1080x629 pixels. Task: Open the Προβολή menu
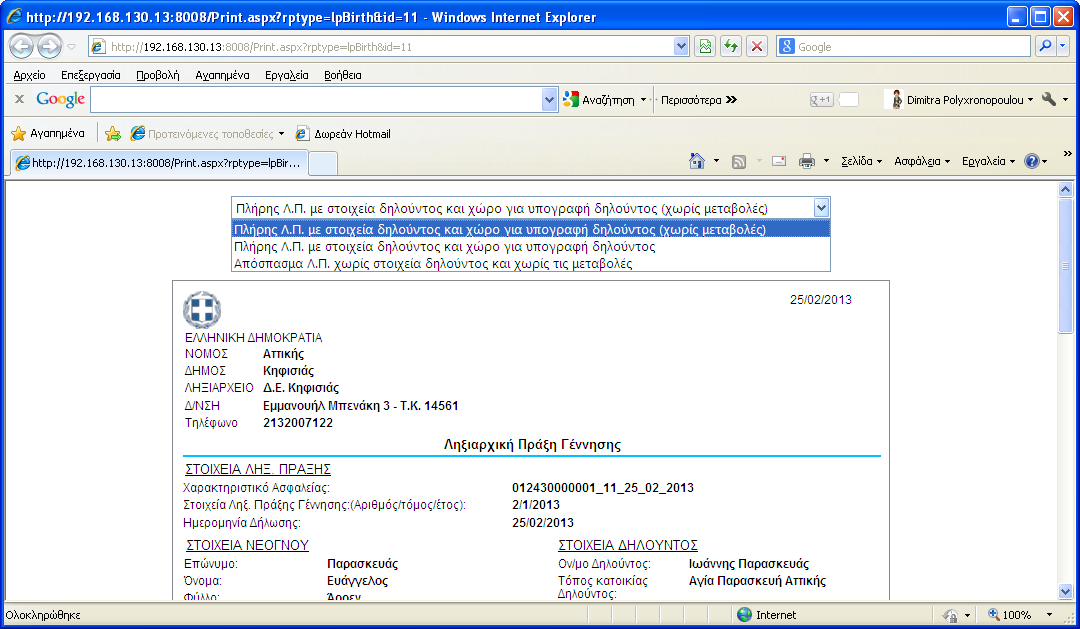(x=158, y=75)
